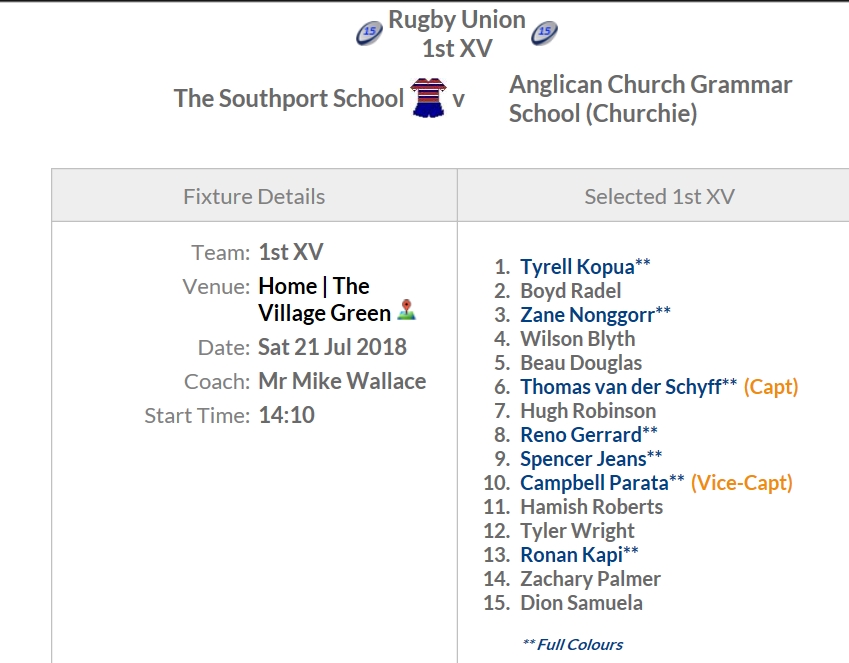Click the left rugby ball icon
The width and height of the screenshot is (849, 663).
coord(369,32)
